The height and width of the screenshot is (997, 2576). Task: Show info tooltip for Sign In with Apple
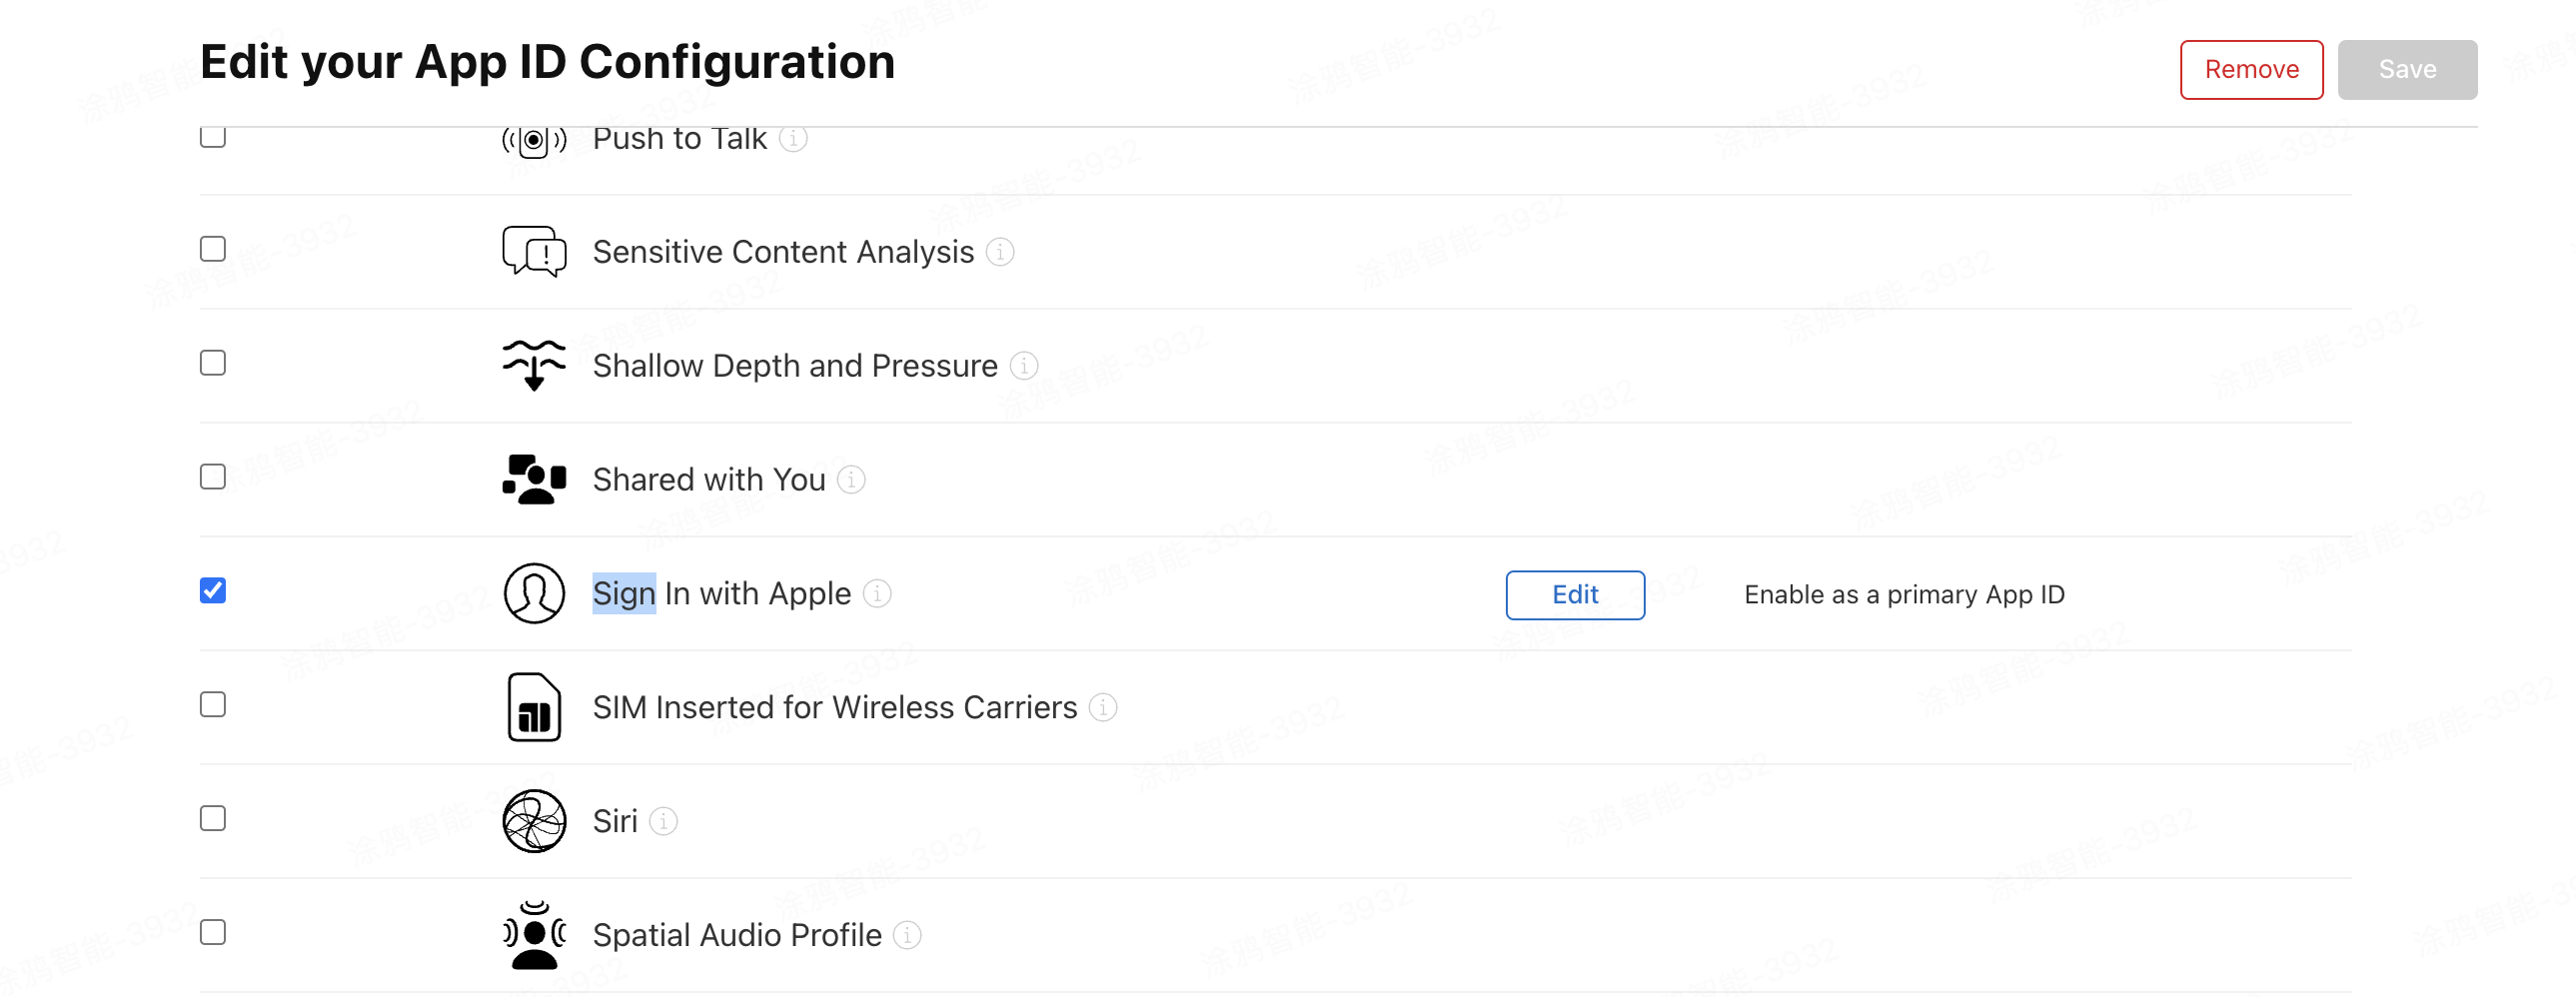(877, 594)
